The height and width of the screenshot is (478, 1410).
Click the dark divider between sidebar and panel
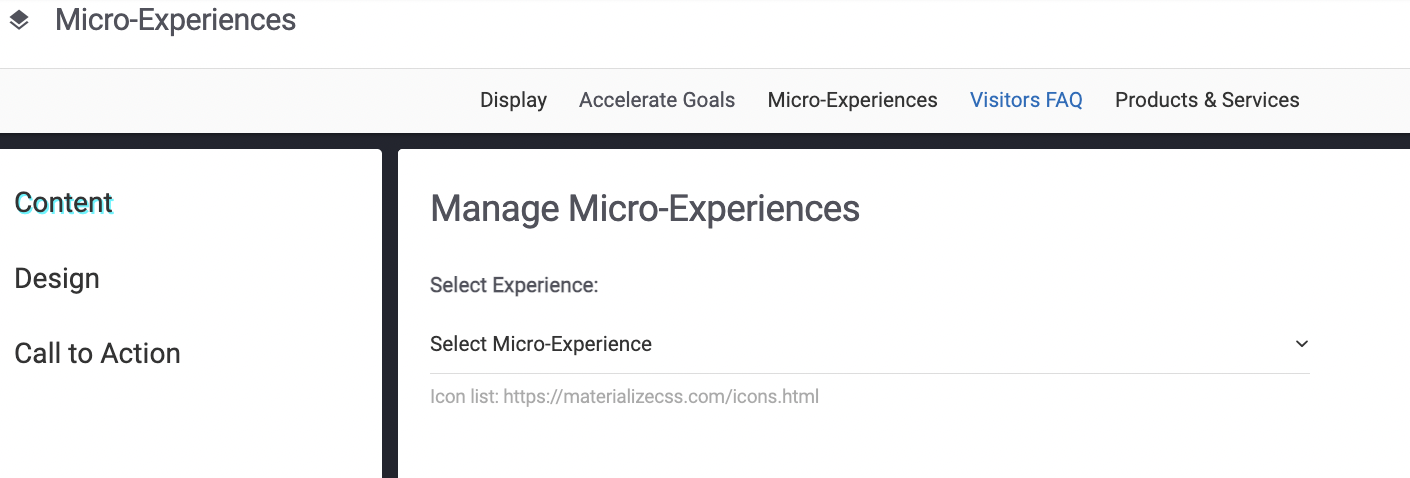pos(390,320)
